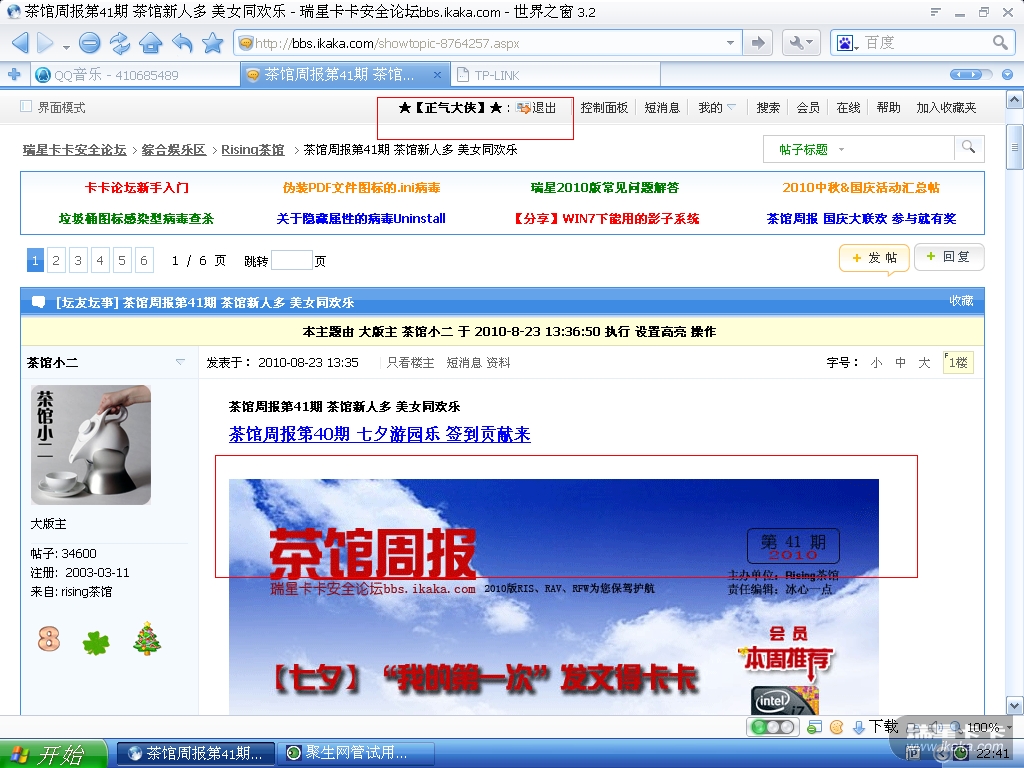Go to the browser home page
The image size is (1024, 768).
tap(150, 43)
